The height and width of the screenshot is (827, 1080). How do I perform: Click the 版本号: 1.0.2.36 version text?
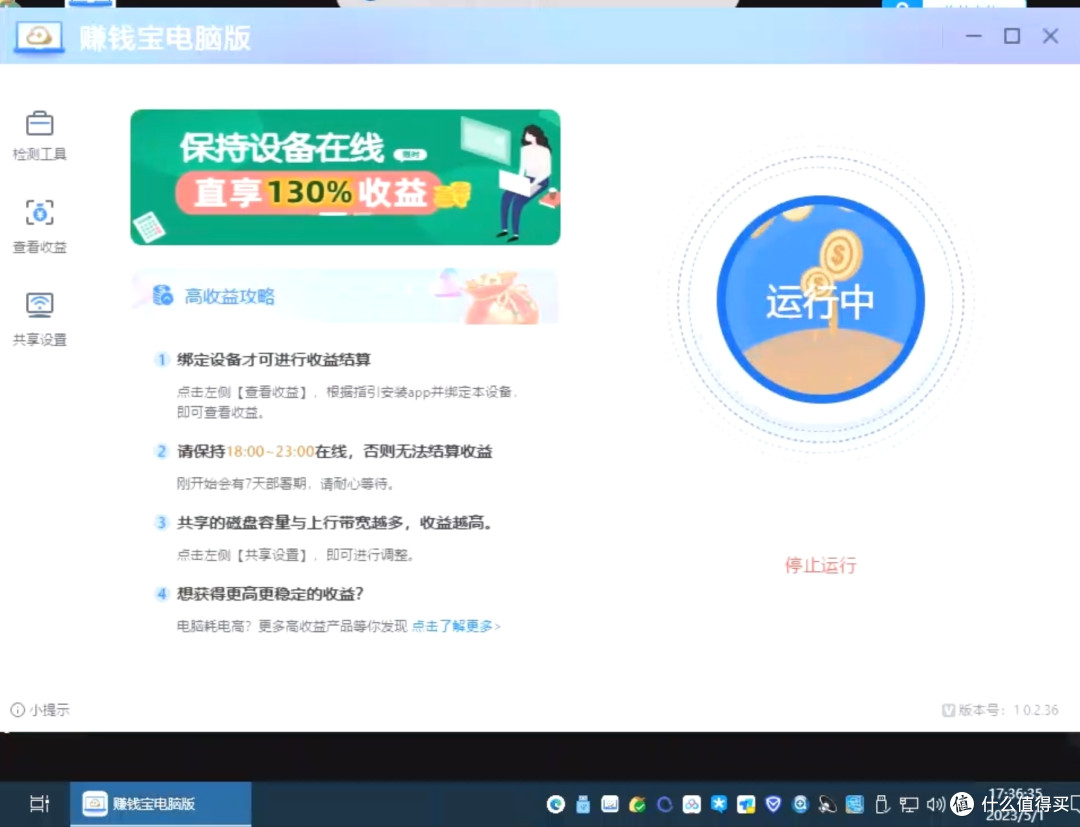[x=1008, y=710]
